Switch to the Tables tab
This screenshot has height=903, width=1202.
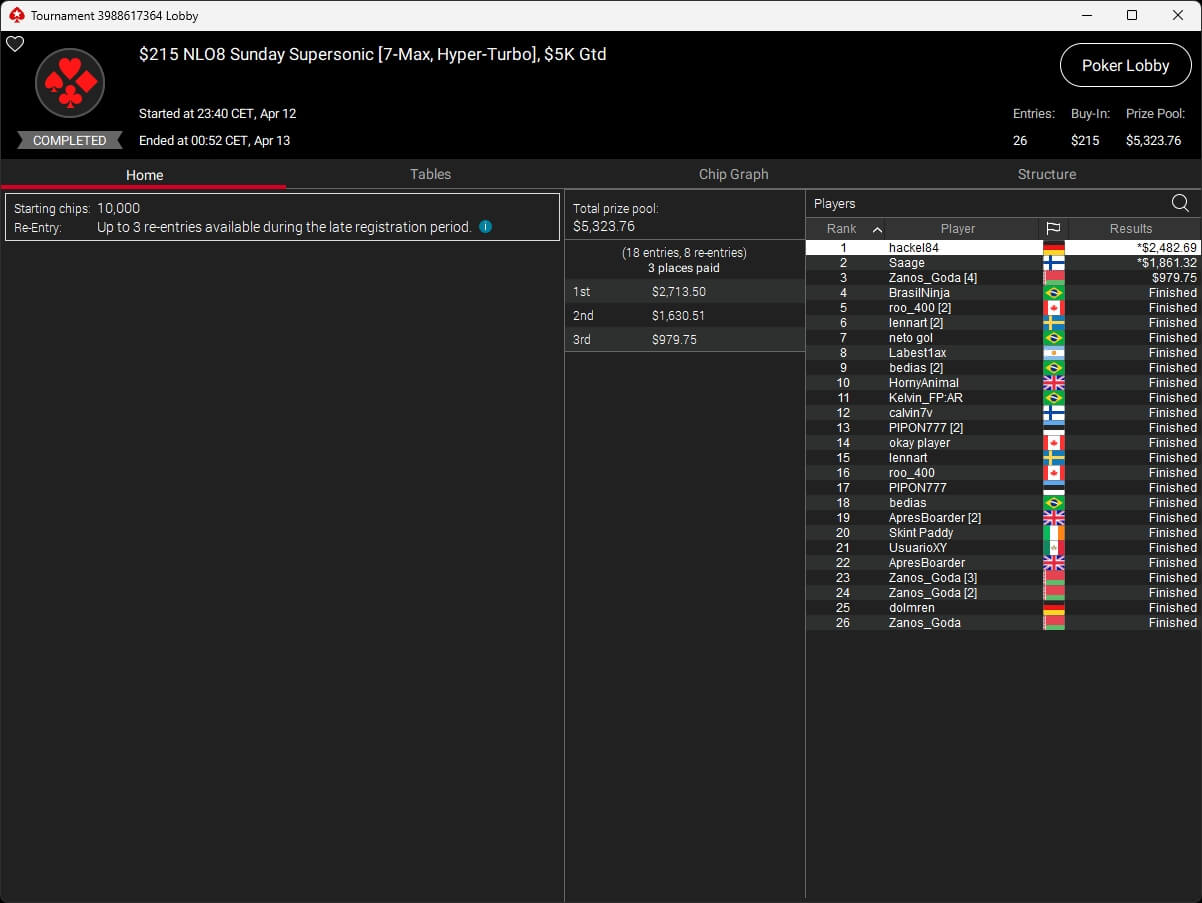click(x=430, y=174)
